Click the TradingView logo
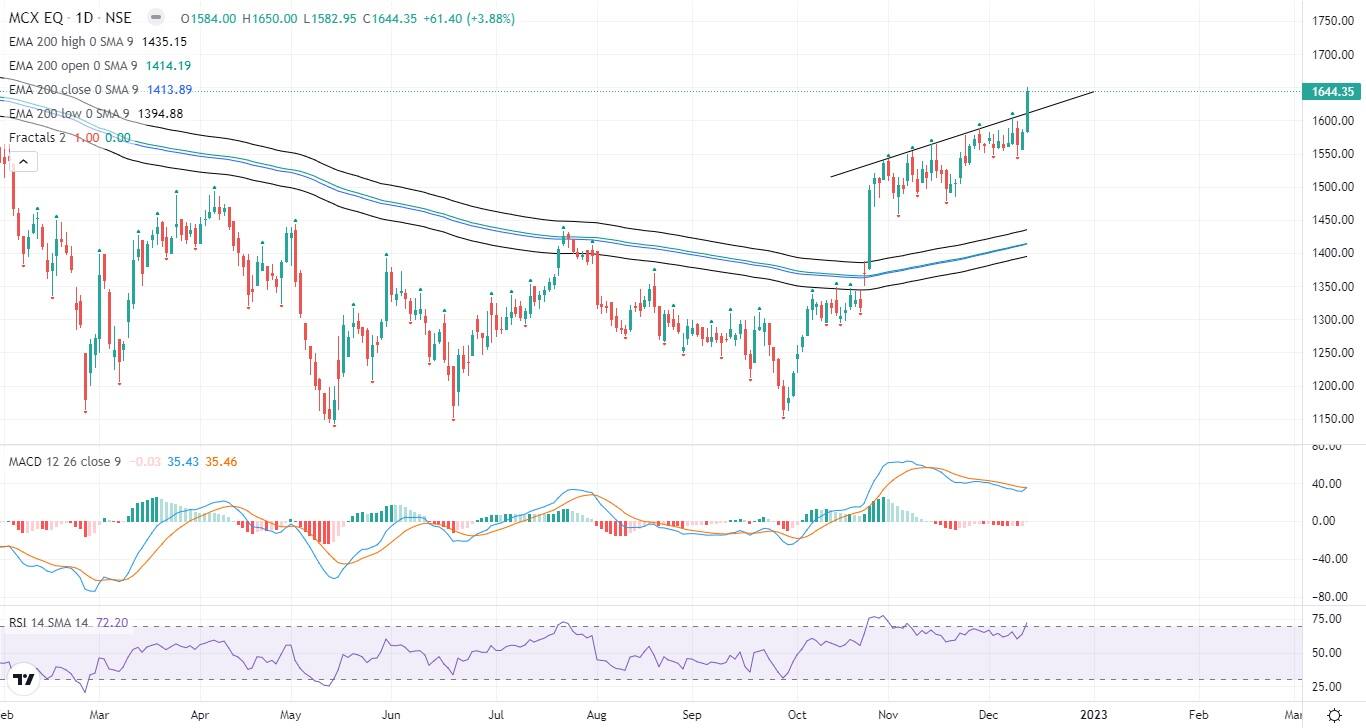Image resolution: width=1366 pixels, height=728 pixels. coord(25,680)
